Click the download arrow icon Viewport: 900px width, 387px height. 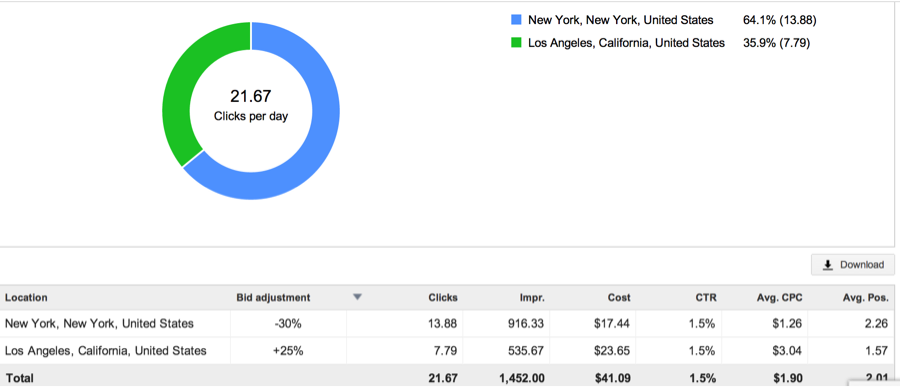[828, 265]
